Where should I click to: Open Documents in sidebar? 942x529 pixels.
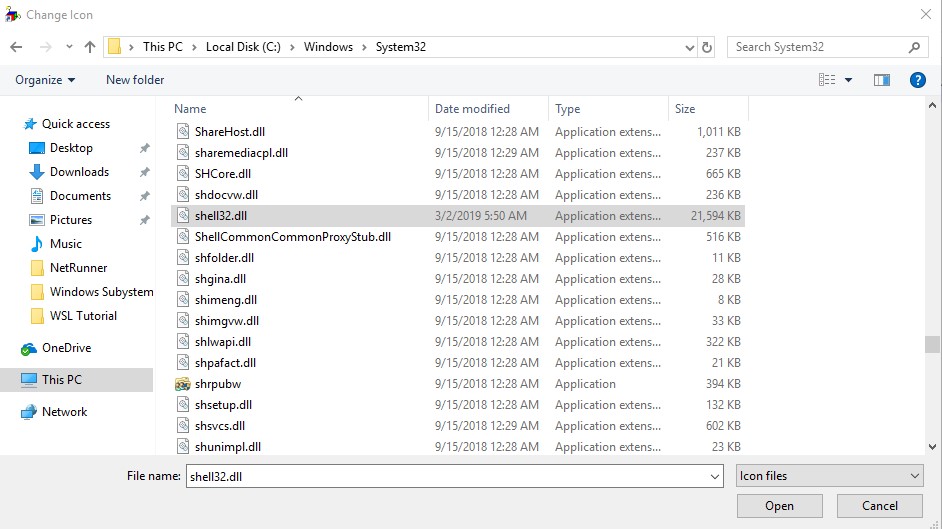pyautogui.click(x=80, y=196)
